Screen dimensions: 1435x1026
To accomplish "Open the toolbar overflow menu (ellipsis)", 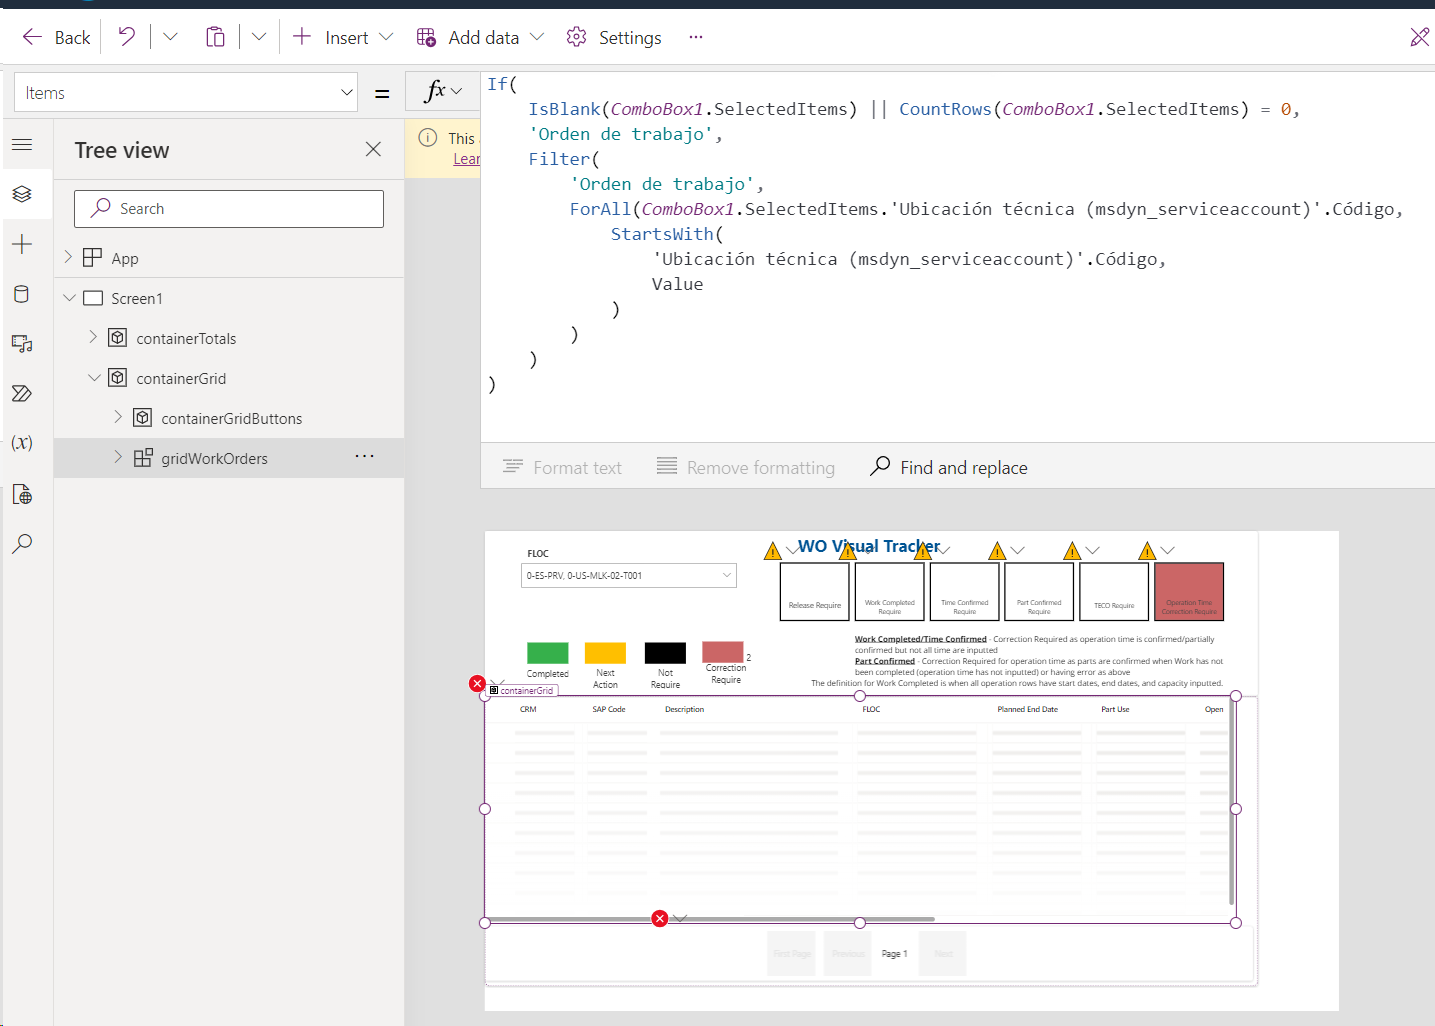I will click(x=695, y=37).
